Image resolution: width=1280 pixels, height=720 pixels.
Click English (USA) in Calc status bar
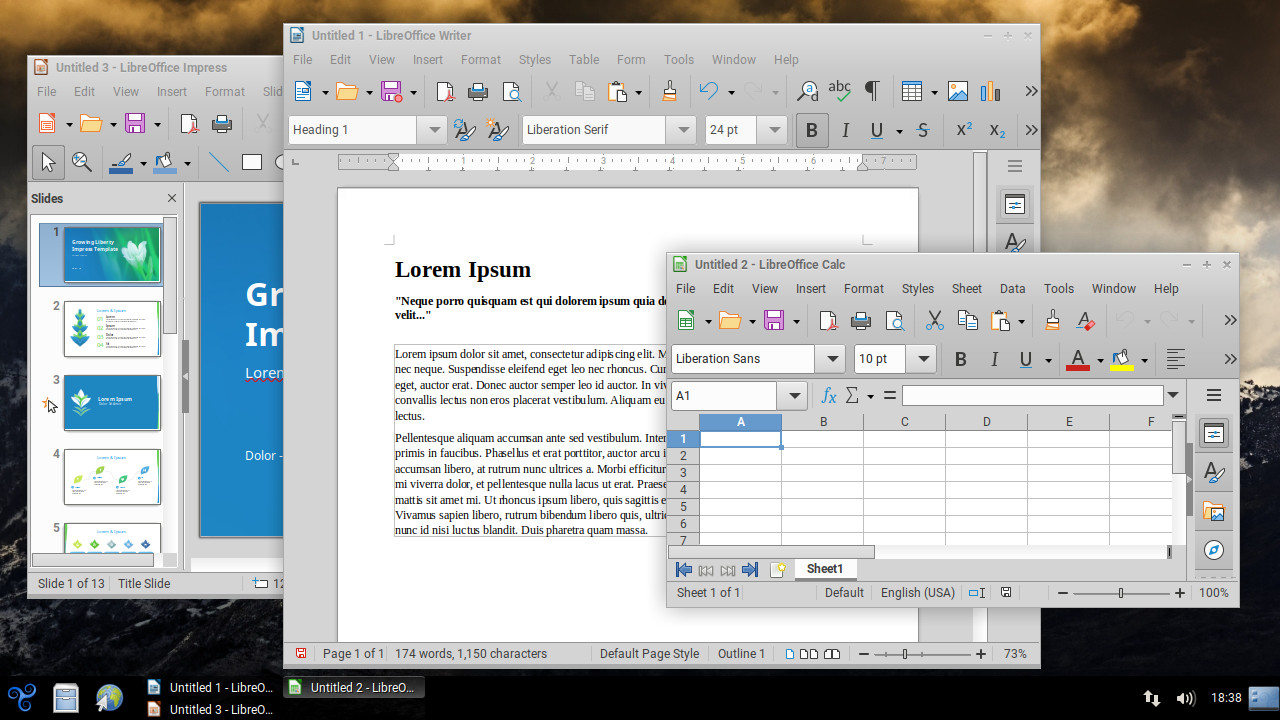[x=918, y=593]
